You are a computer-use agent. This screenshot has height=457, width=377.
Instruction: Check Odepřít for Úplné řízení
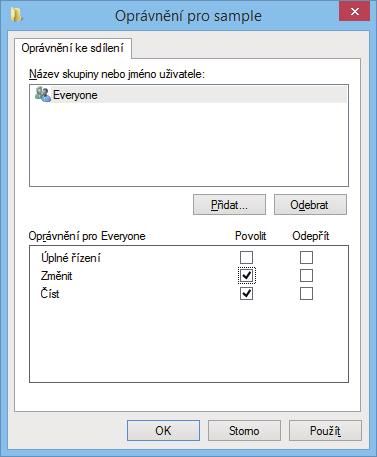(x=306, y=257)
